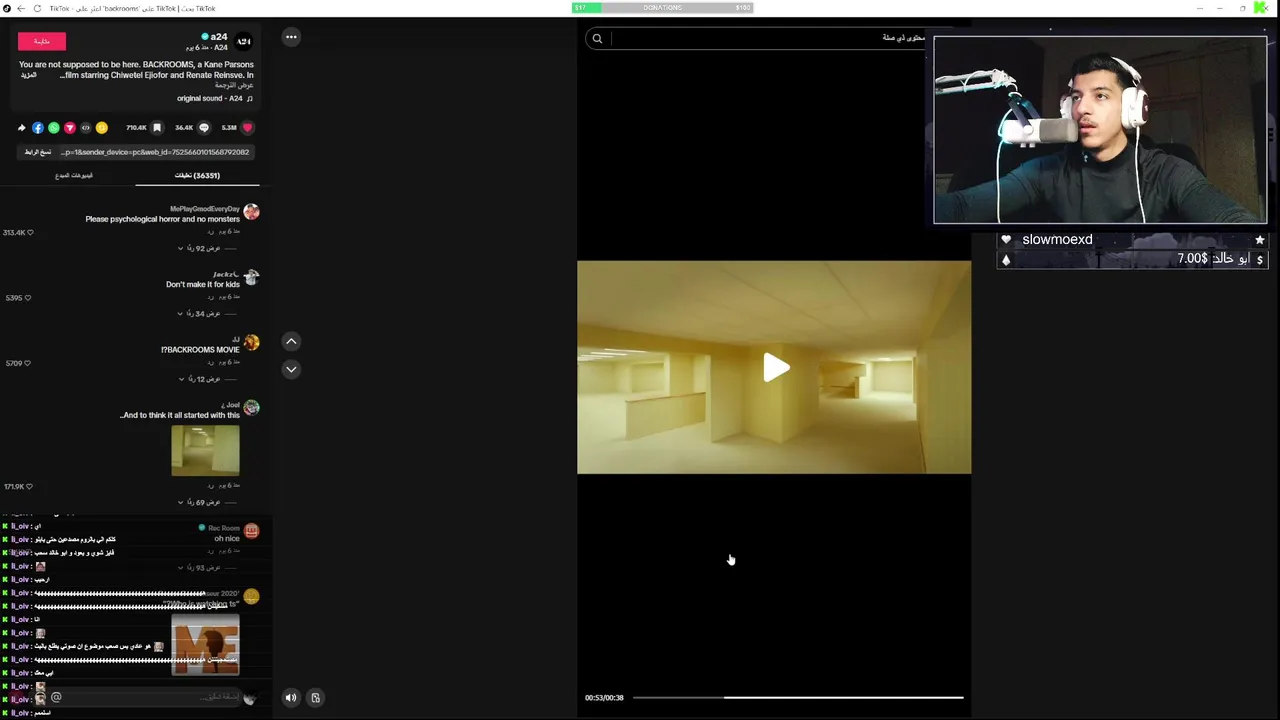This screenshot has height=720, width=1280.
Task: Click the copy link button
Action: [38, 152]
